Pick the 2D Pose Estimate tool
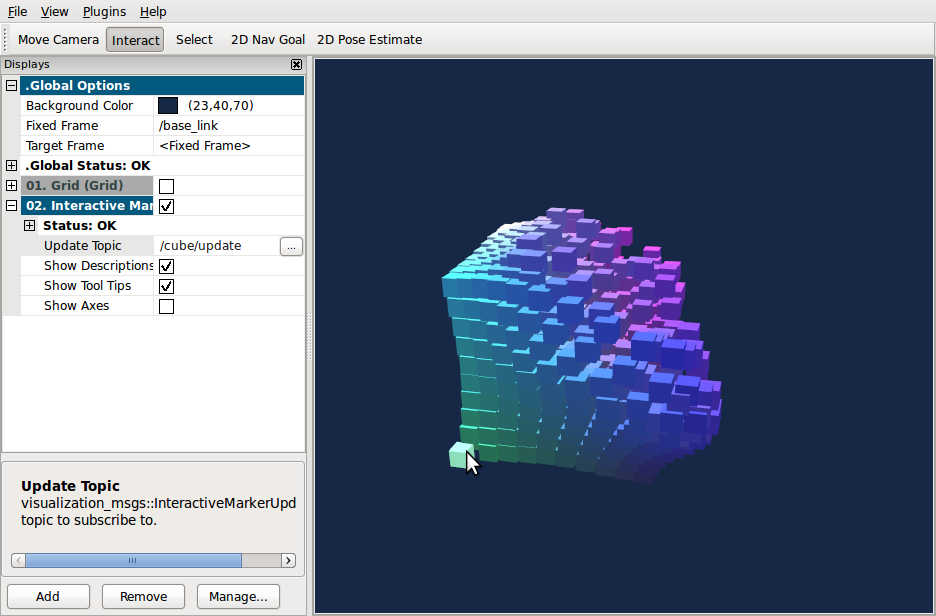936x616 pixels. pos(369,40)
